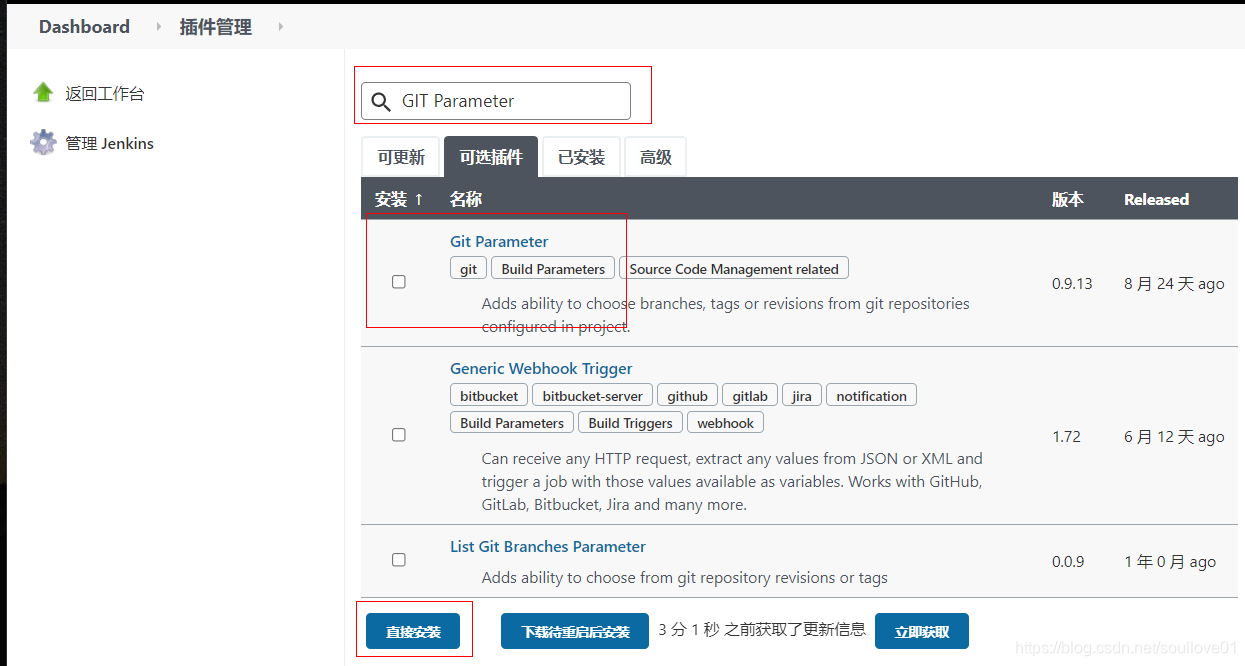Click the git tag under Git Parameter
The width and height of the screenshot is (1245, 666).
tap(468, 269)
